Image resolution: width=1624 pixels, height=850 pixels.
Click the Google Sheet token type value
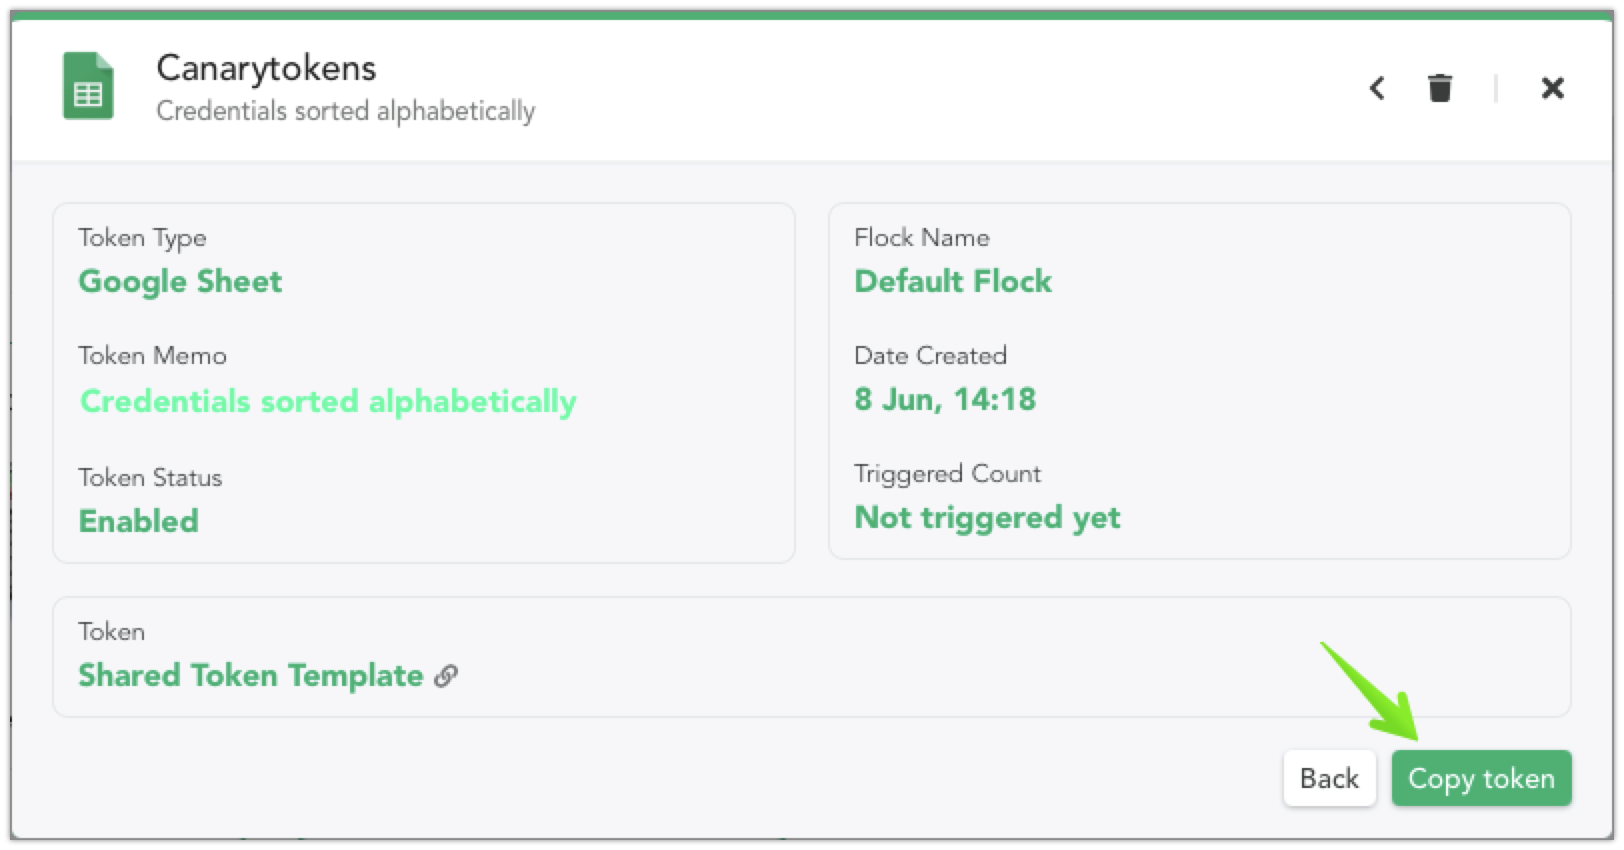pyautogui.click(x=181, y=282)
